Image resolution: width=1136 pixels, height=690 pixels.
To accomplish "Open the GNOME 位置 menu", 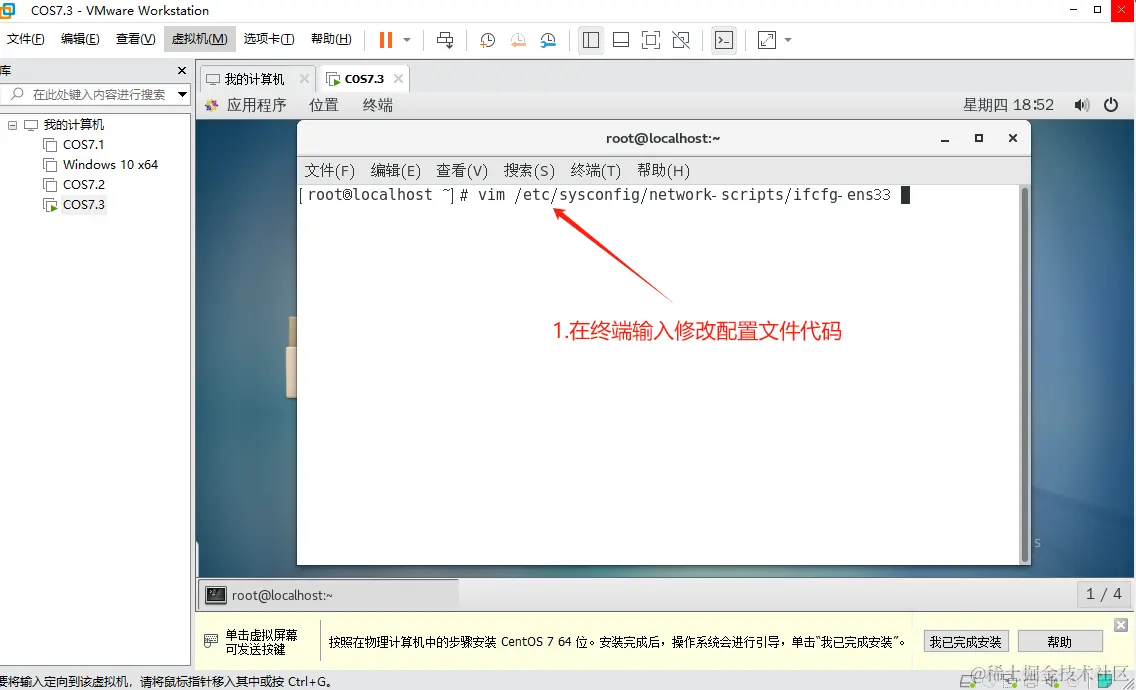I will (324, 105).
